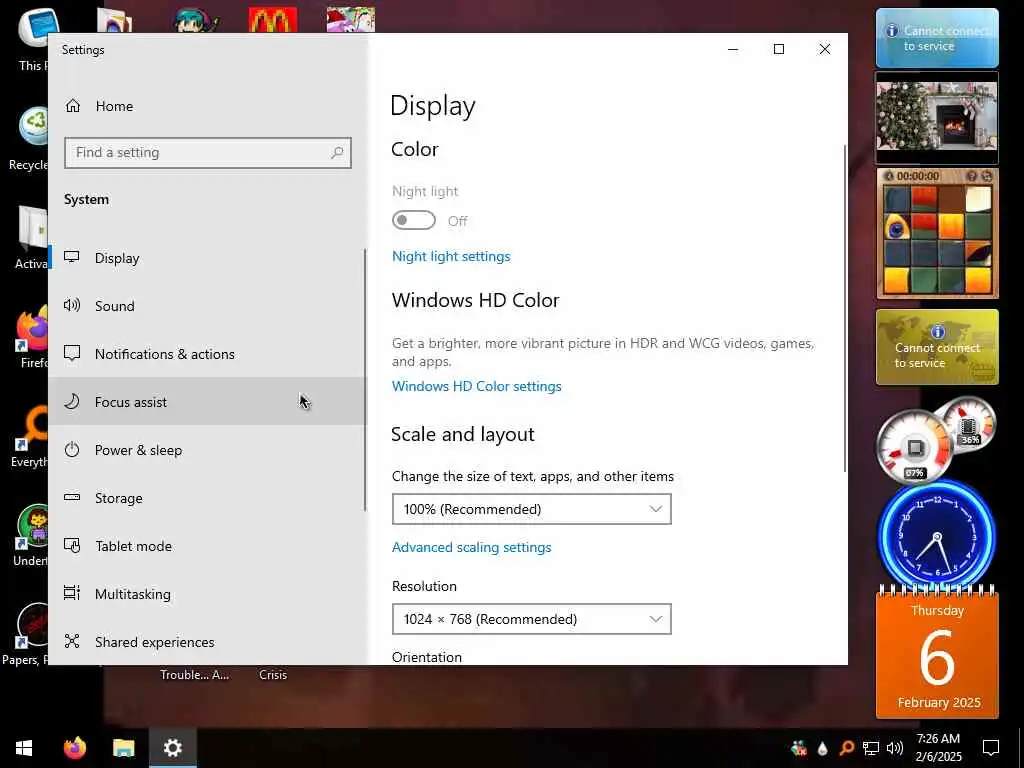Open Storage settings
This screenshot has width=1024, height=768.
(206, 498)
